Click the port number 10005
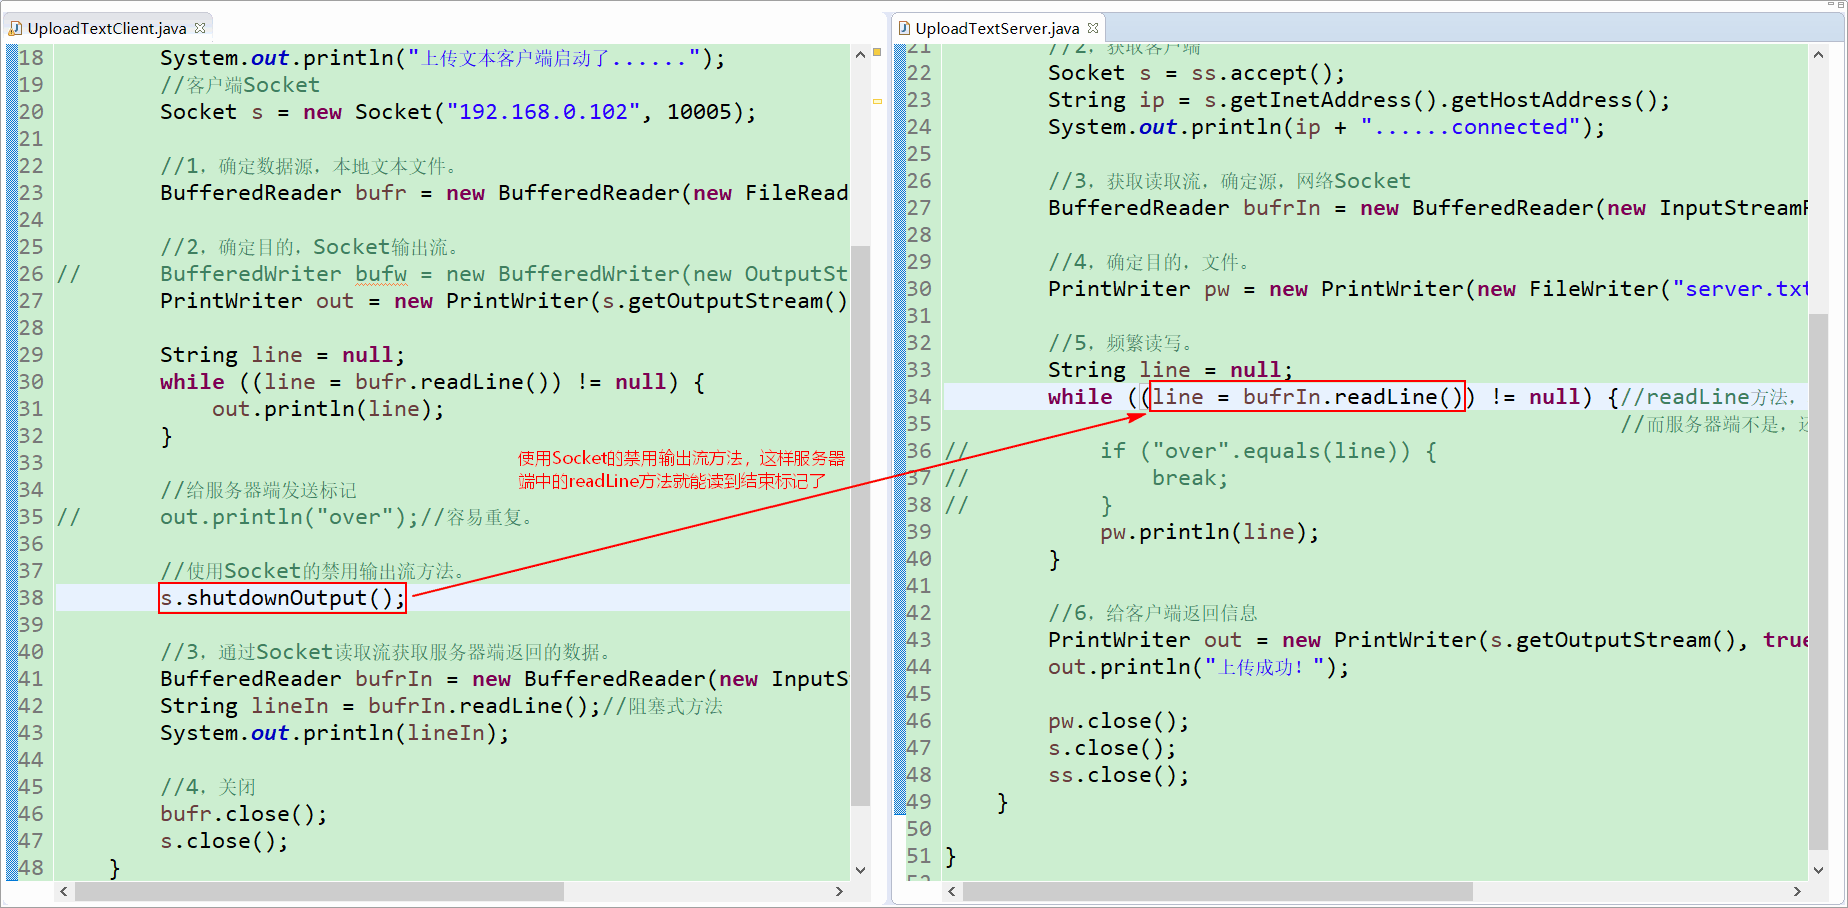 pos(699,112)
